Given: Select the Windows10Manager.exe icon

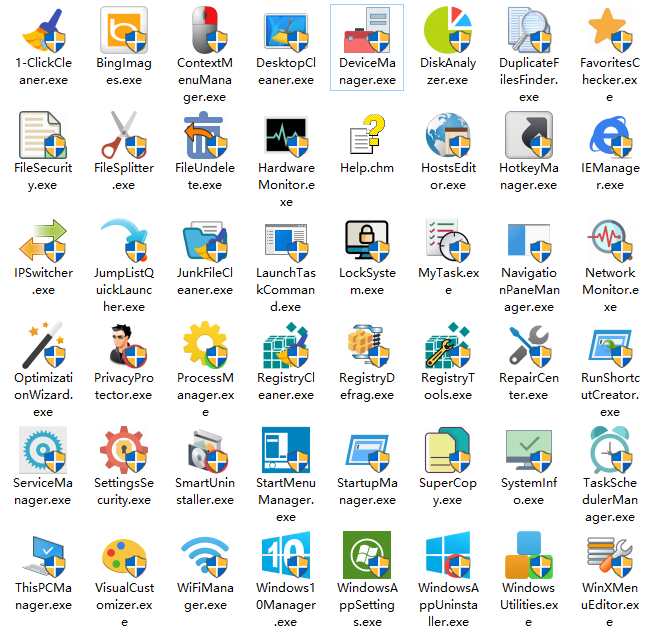Looking at the screenshot, I should [x=285, y=555].
